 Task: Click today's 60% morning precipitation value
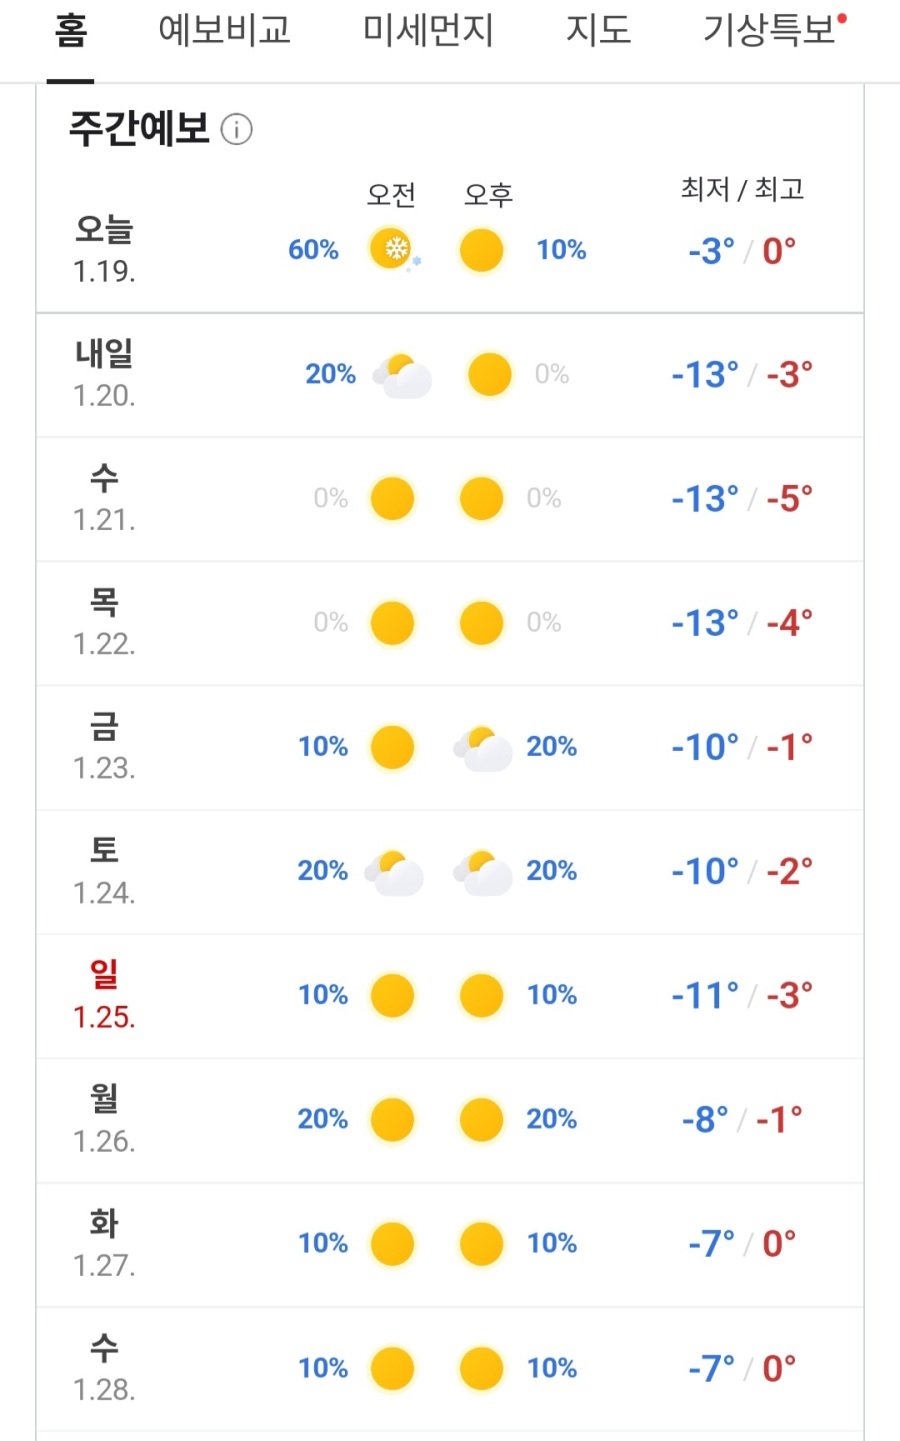(x=313, y=250)
